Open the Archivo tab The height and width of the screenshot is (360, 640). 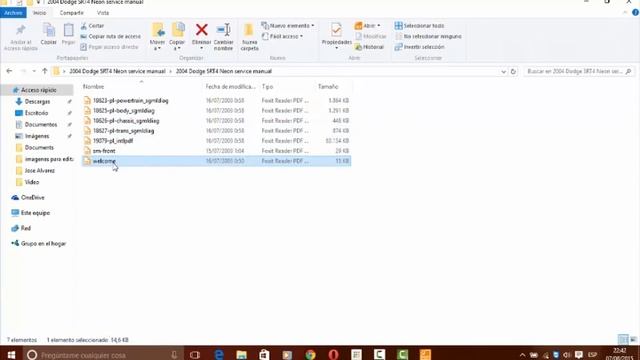(x=13, y=13)
